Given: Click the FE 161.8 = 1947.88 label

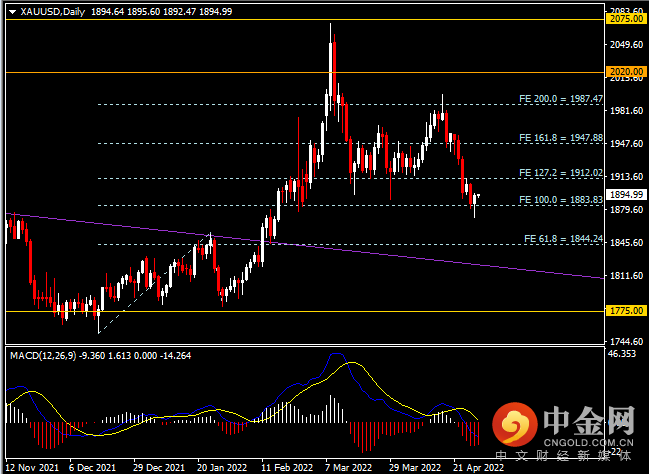Looking at the screenshot, I should (x=561, y=137).
